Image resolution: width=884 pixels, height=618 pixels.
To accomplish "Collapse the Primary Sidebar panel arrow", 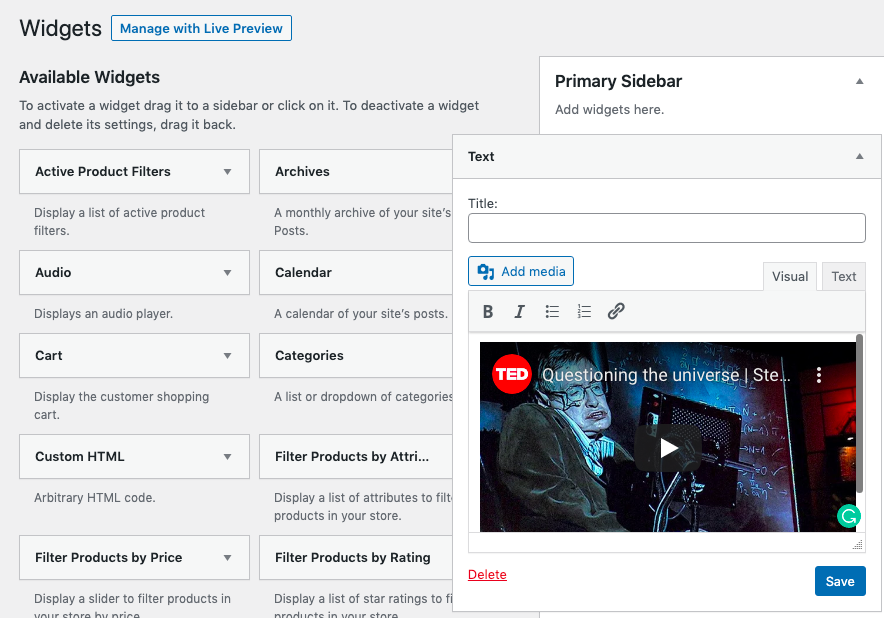I will pos(860,81).
